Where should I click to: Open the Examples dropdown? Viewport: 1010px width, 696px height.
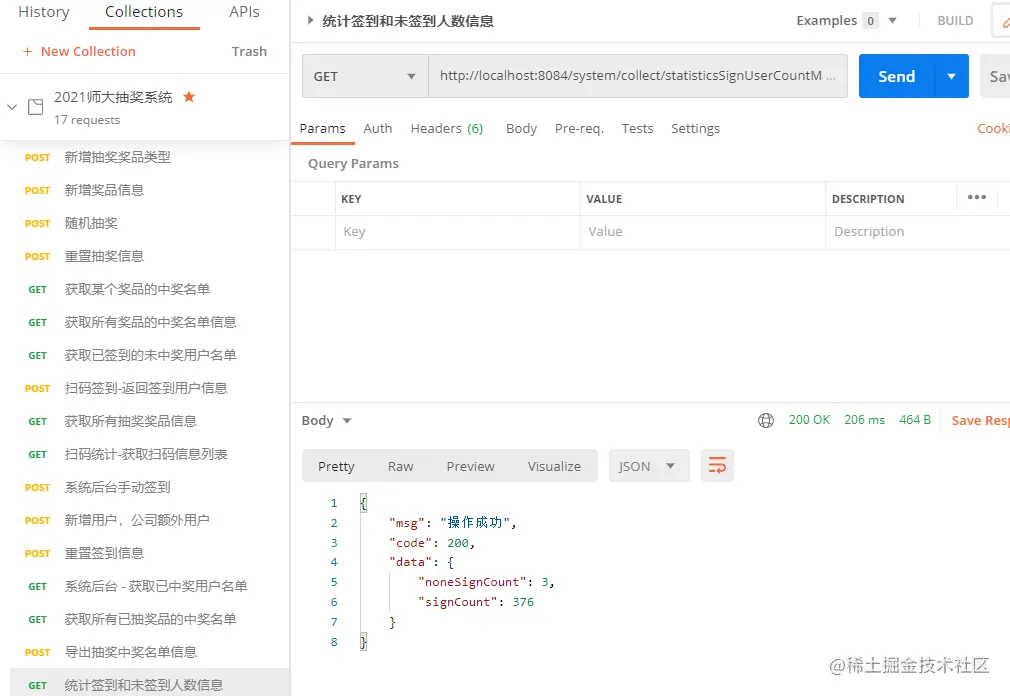[x=892, y=21]
